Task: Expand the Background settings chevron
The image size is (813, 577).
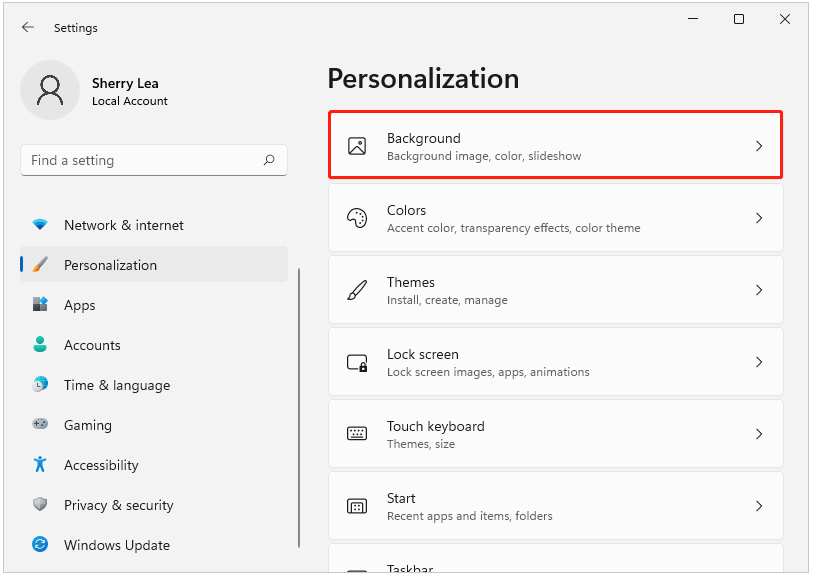Action: pyautogui.click(x=758, y=145)
